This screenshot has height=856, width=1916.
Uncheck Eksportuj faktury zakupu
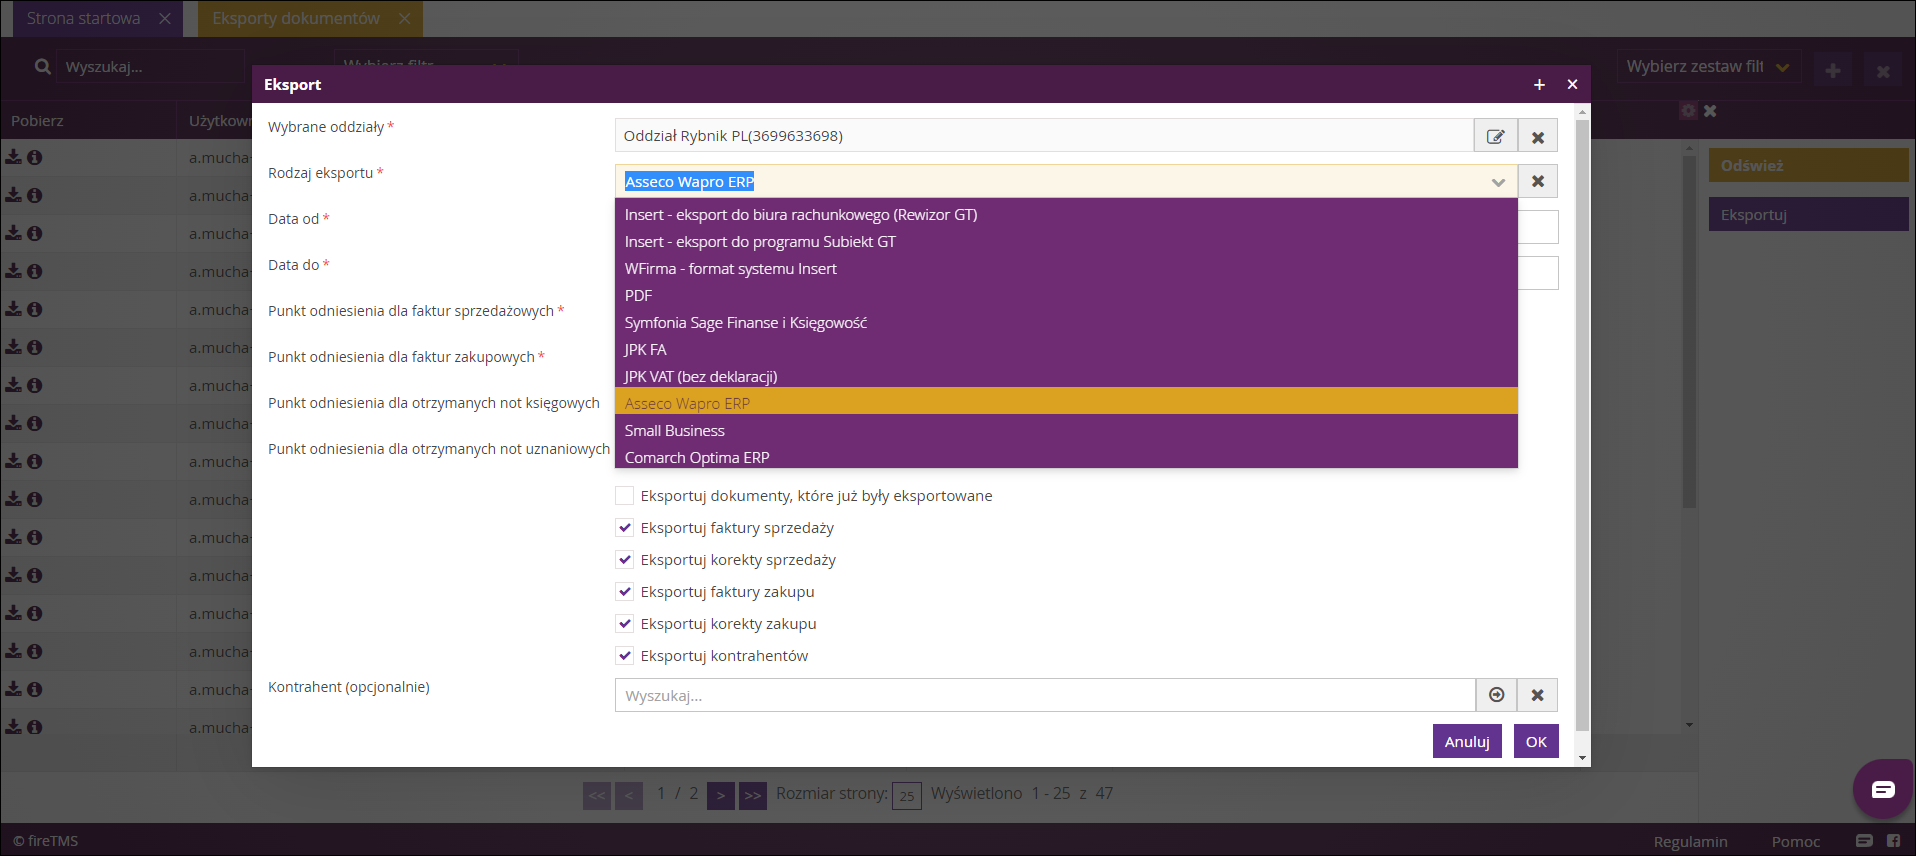[624, 591]
